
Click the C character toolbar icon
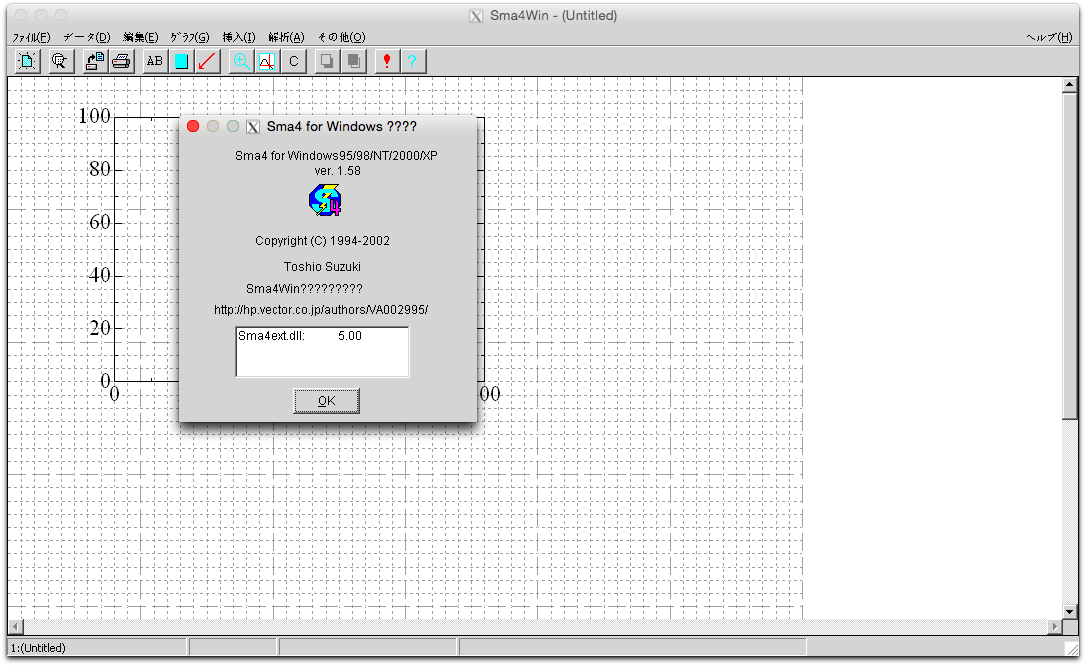(x=293, y=61)
